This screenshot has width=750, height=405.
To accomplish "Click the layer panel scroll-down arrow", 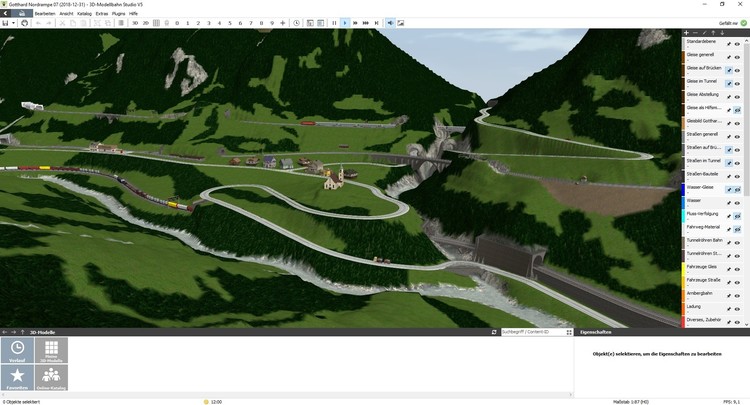I will (747, 325).
